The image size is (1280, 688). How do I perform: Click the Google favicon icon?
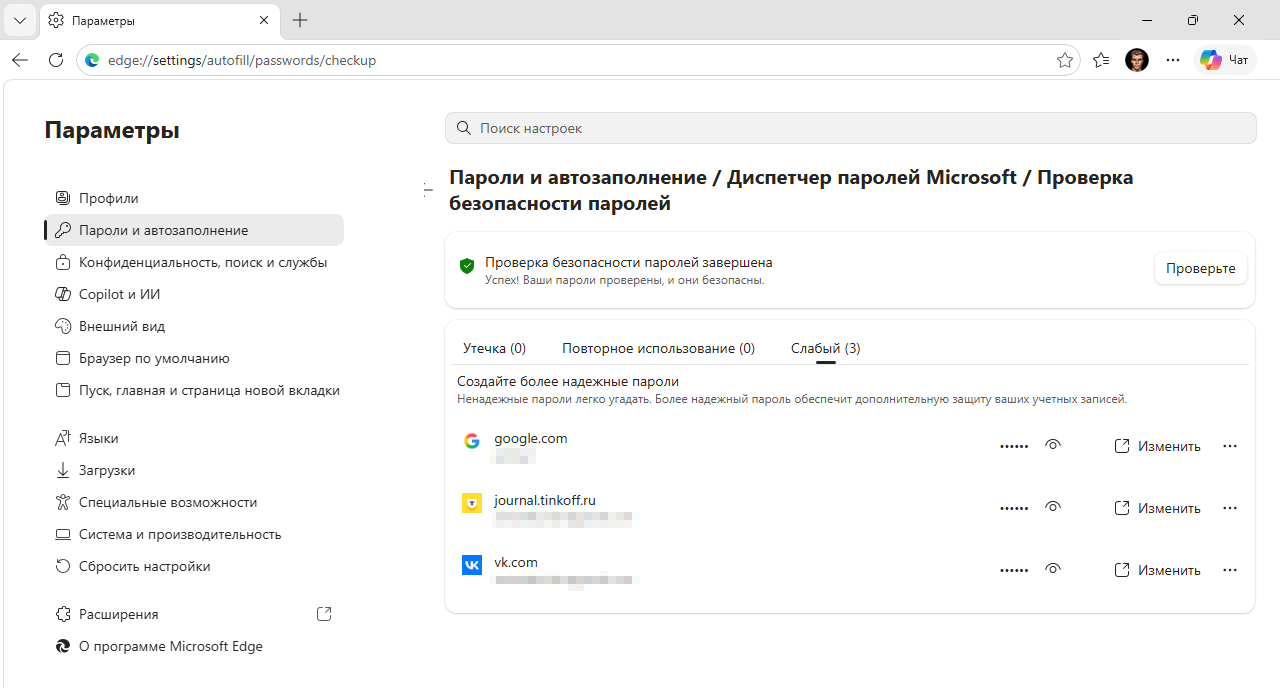(x=472, y=441)
